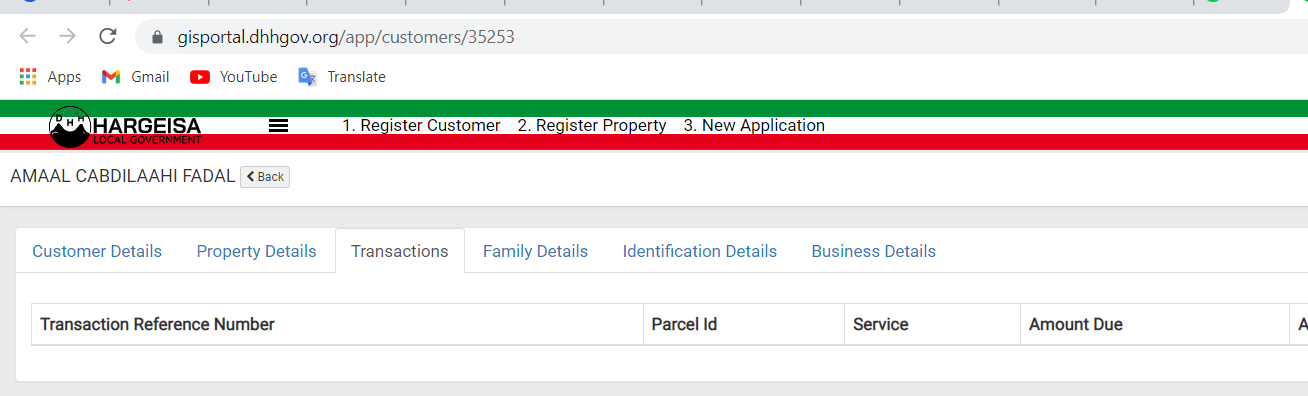This screenshot has width=1308, height=396.
Task: Switch to Customer Details tab
Action: coord(97,251)
